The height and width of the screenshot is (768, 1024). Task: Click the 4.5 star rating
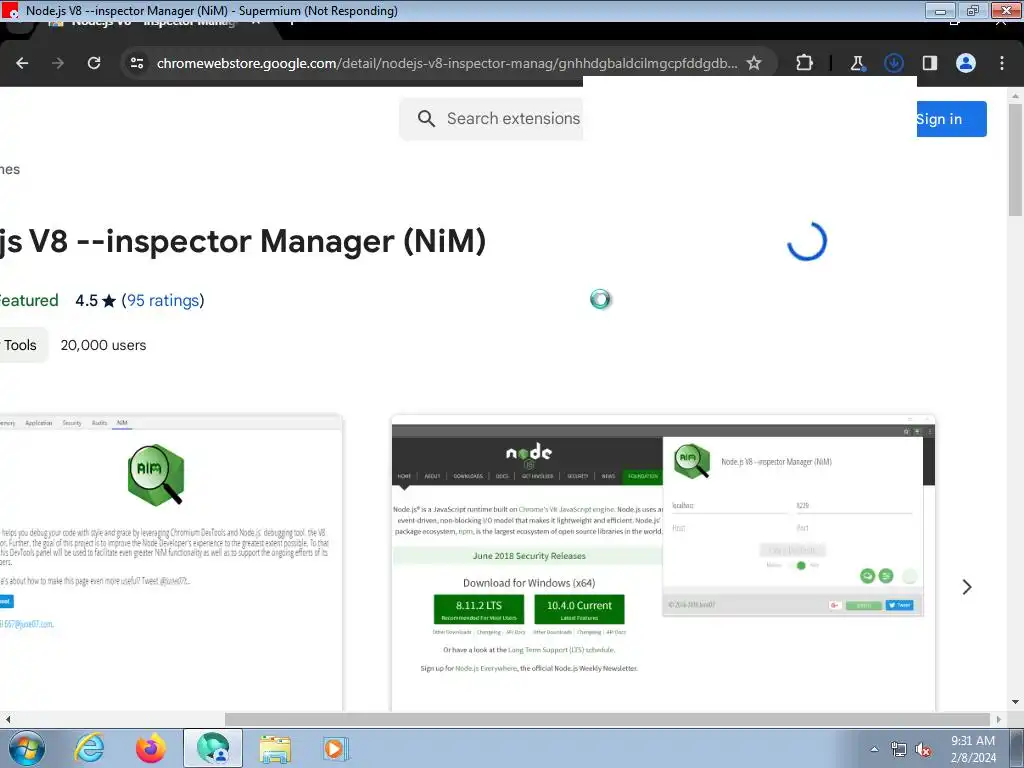tap(95, 300)
